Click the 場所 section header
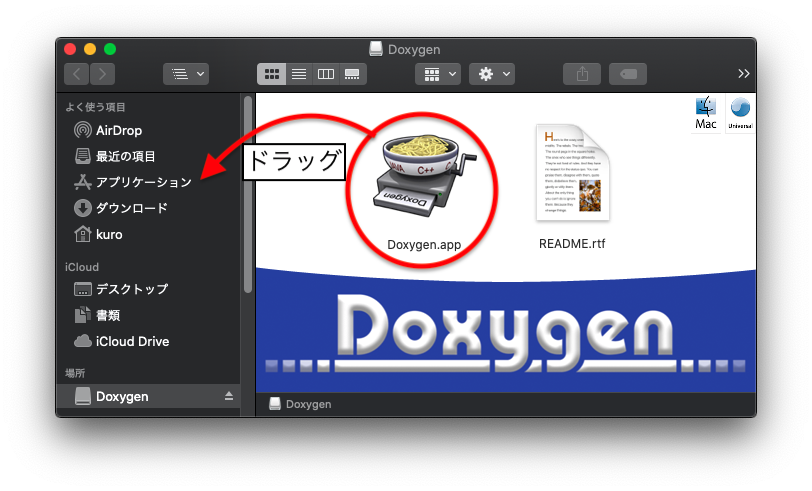 tap(75, 373)
